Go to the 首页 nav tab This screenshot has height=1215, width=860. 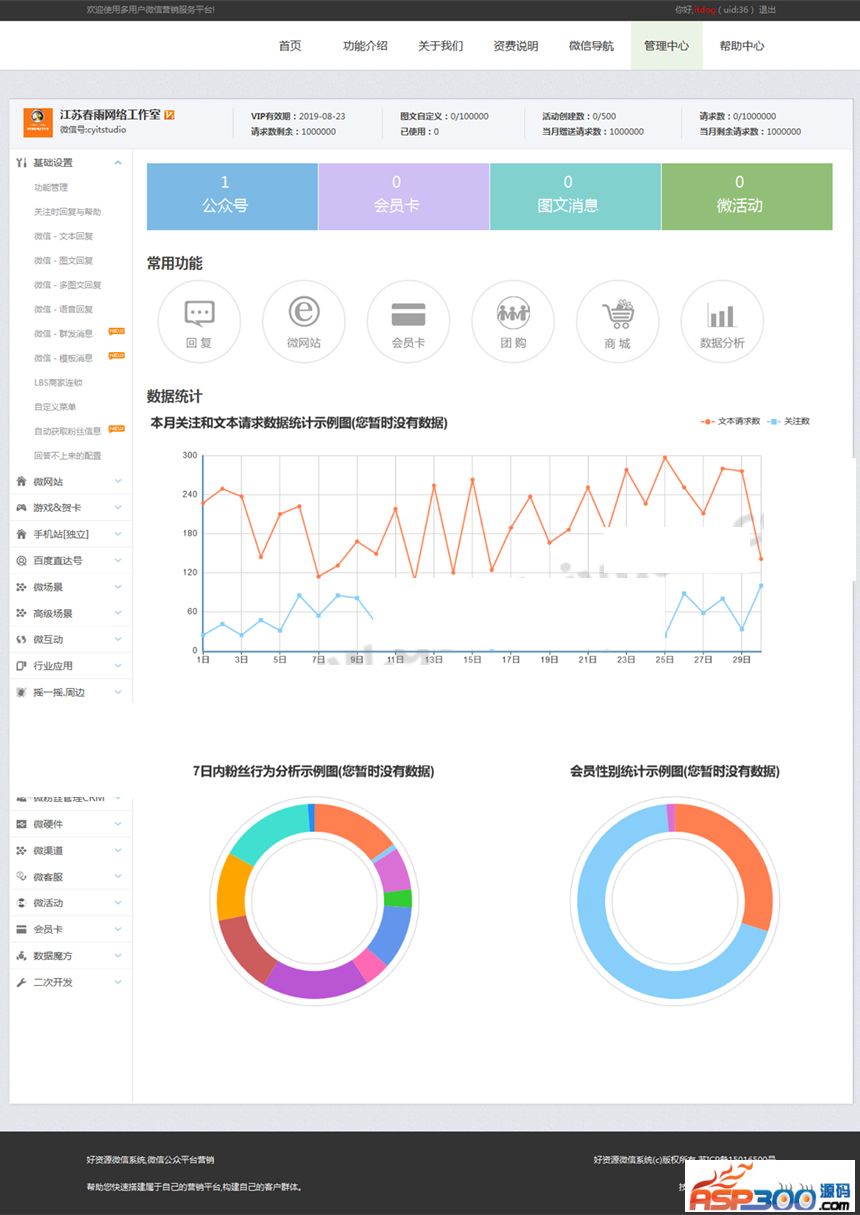(290, 46)
